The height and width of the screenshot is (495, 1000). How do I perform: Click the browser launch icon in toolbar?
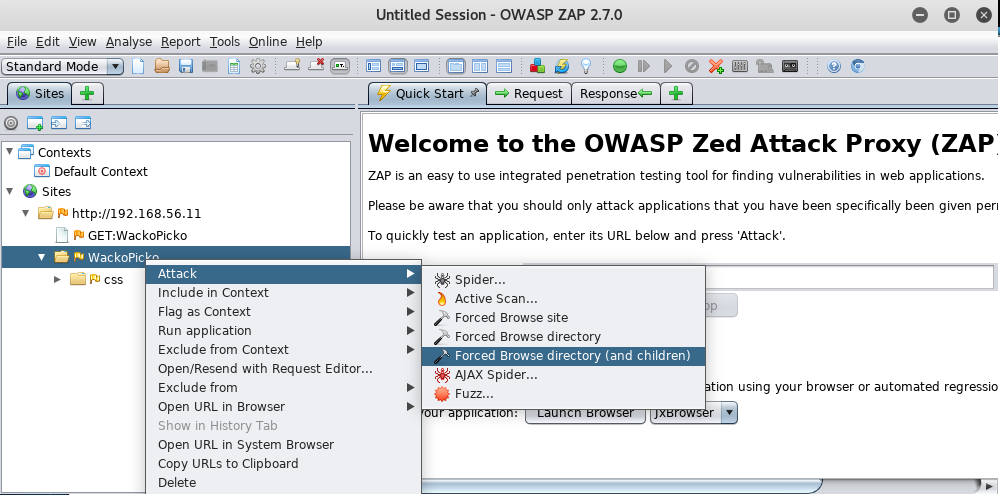point(858,66)
